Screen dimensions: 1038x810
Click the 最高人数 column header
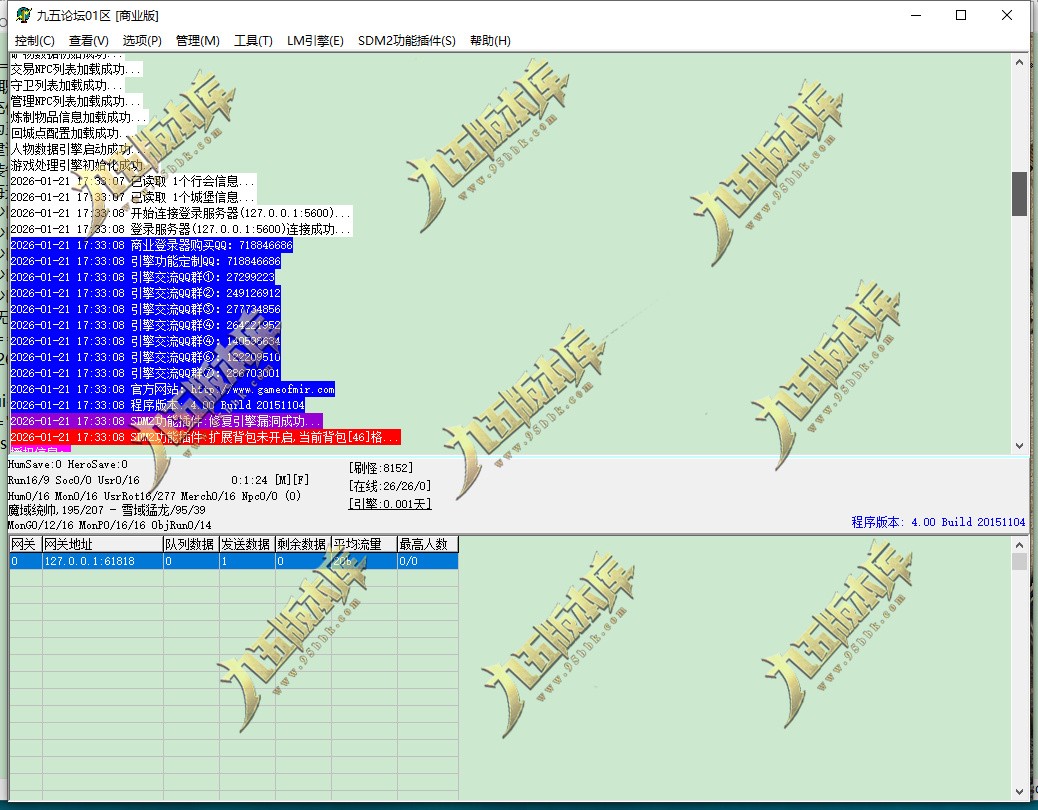427,545
